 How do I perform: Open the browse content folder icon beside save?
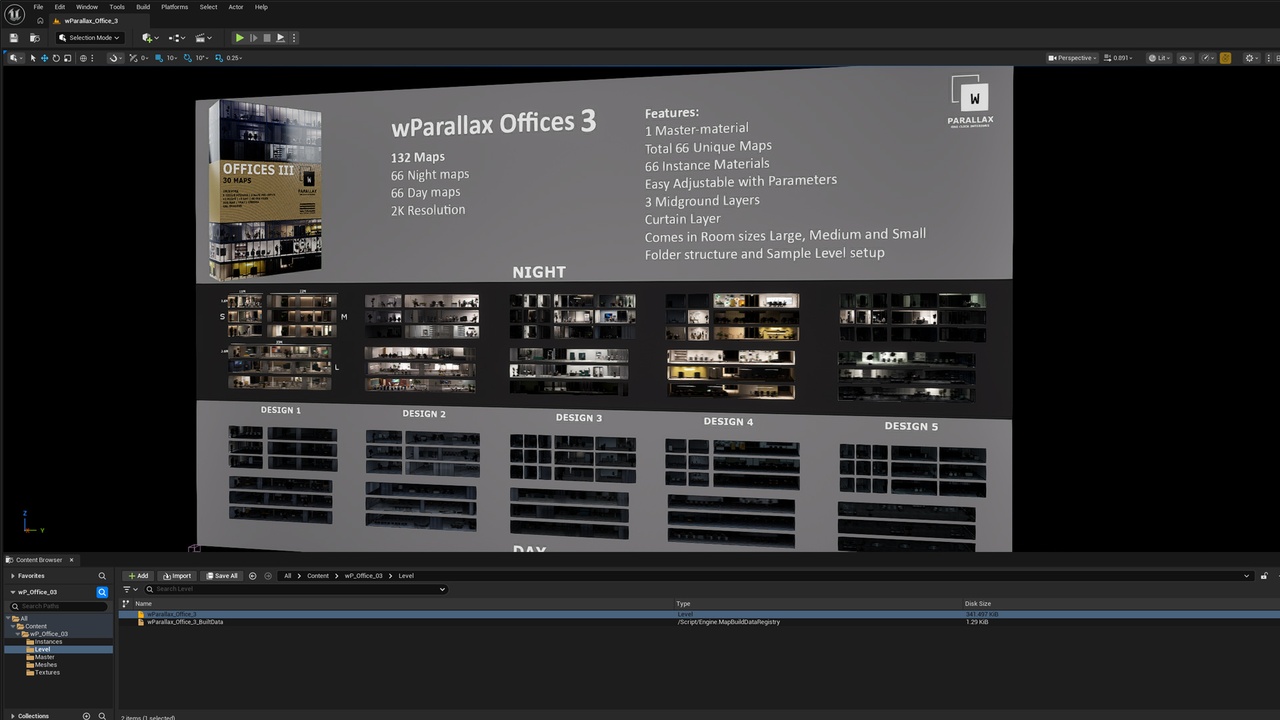(x=34, y=38)
